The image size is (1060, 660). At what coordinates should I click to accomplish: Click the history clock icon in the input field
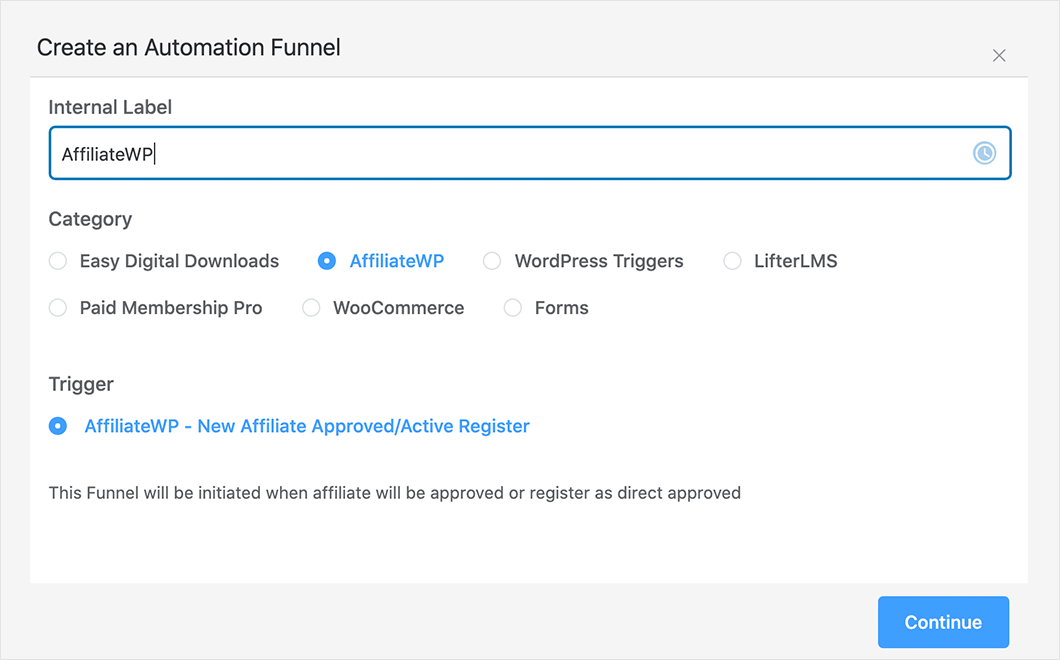pyautogui.click(x=984, y=153)
